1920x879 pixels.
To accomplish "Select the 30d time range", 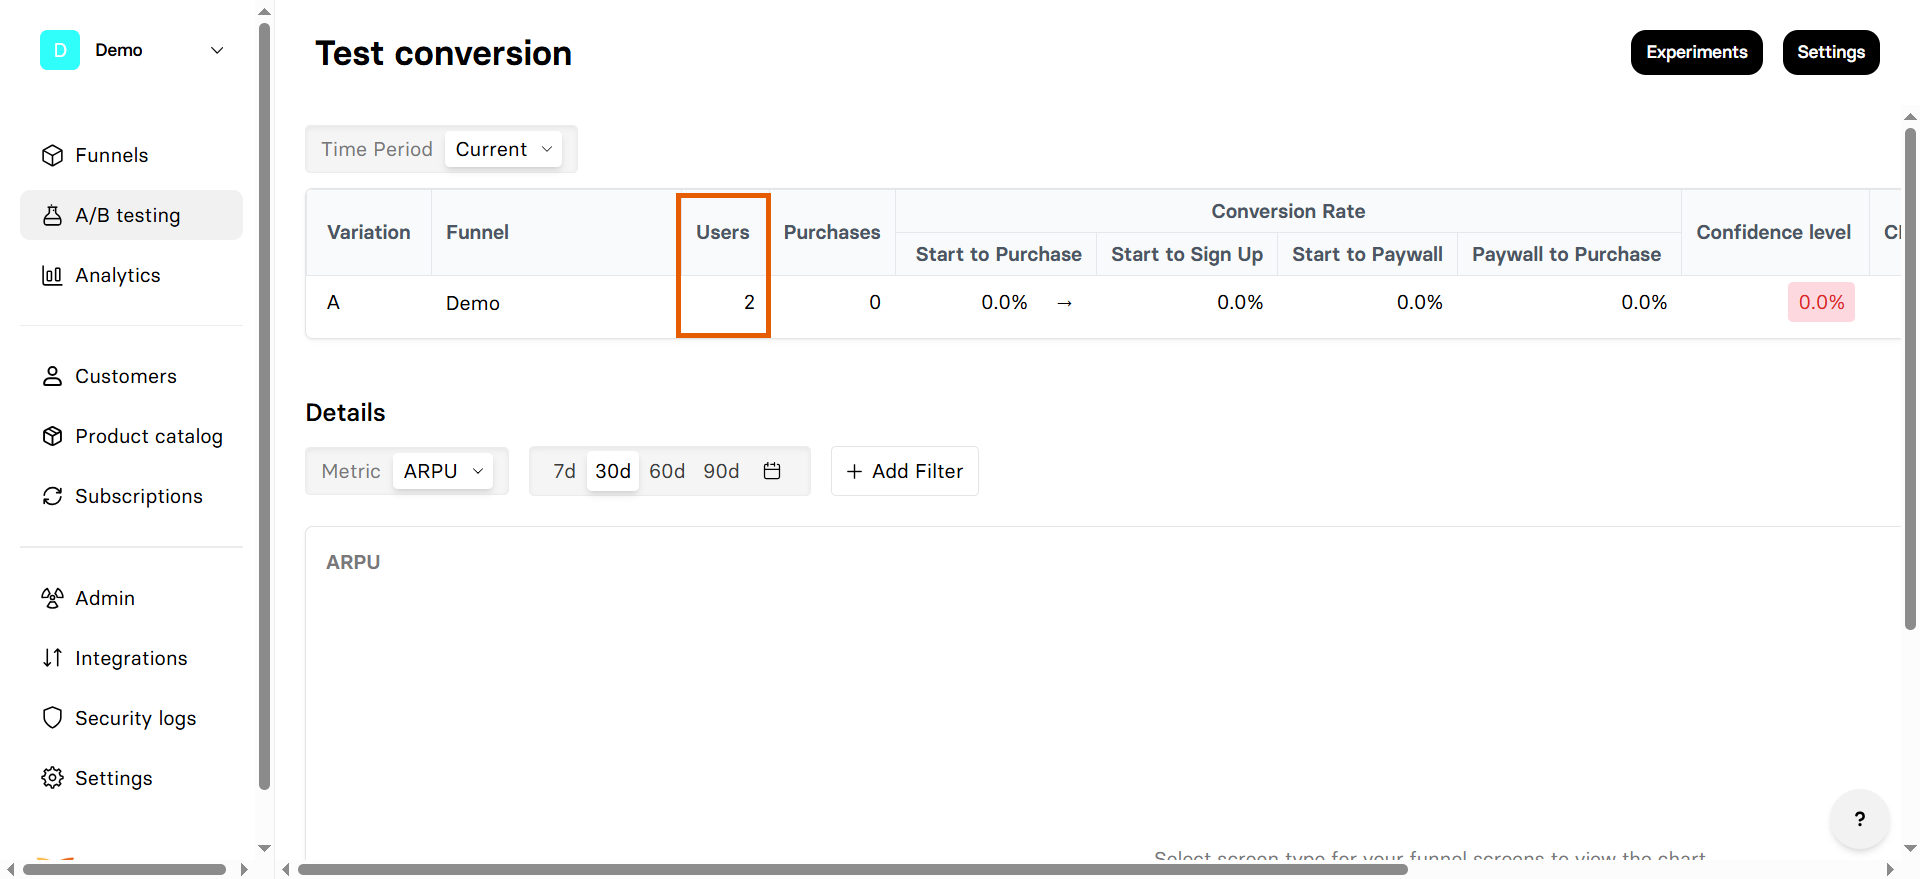I will [613, 471].
